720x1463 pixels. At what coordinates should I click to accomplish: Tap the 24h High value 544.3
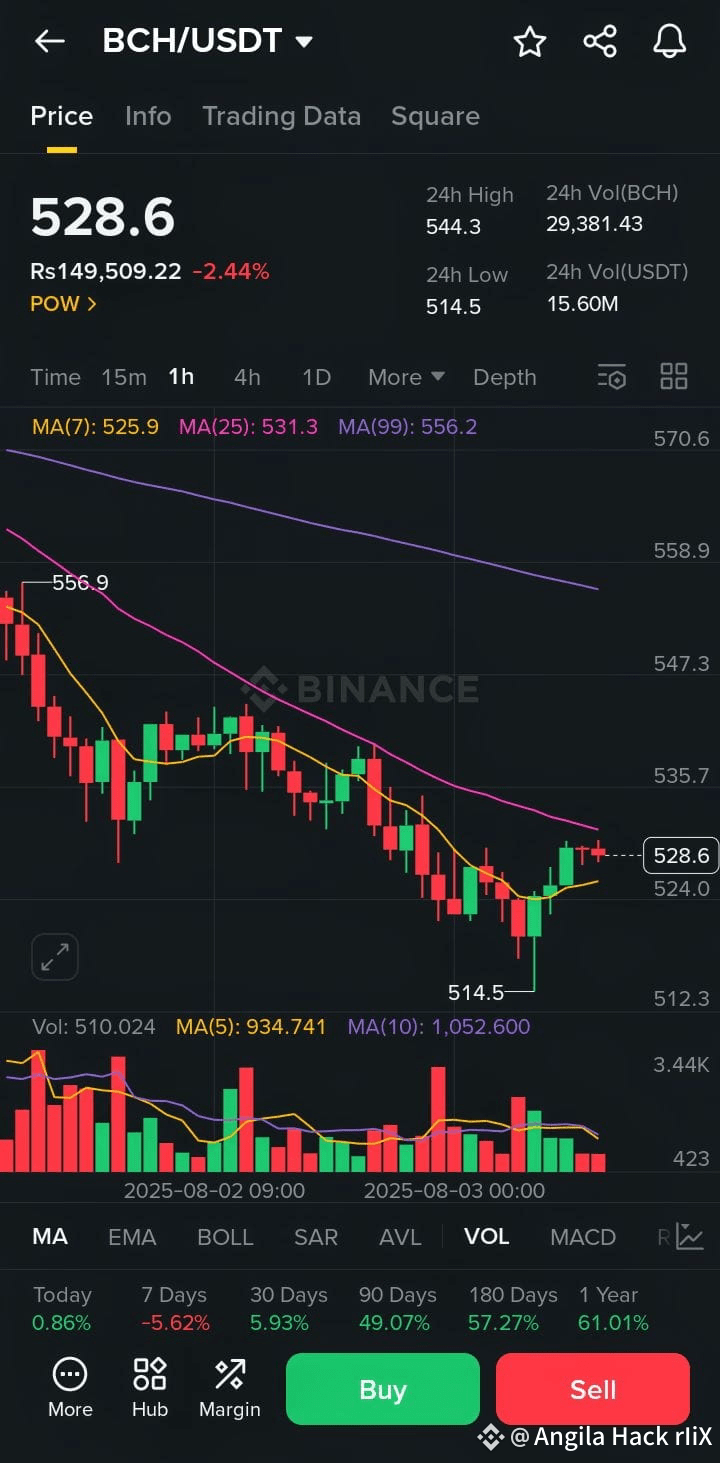pyautogui.click(x=454, y=227)
